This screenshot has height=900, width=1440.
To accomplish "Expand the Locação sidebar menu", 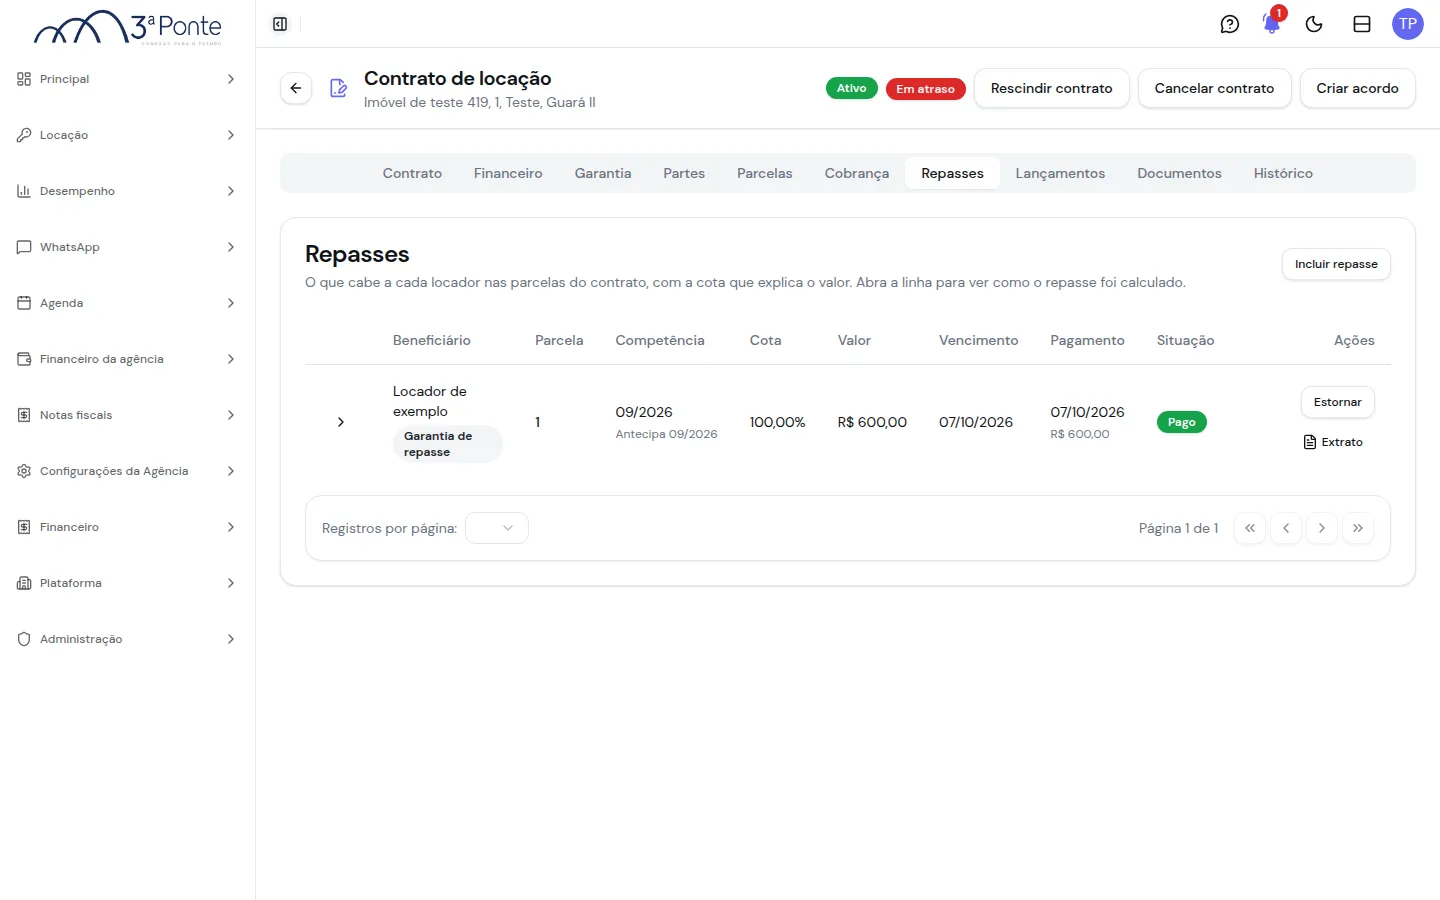I will [128, 135].
